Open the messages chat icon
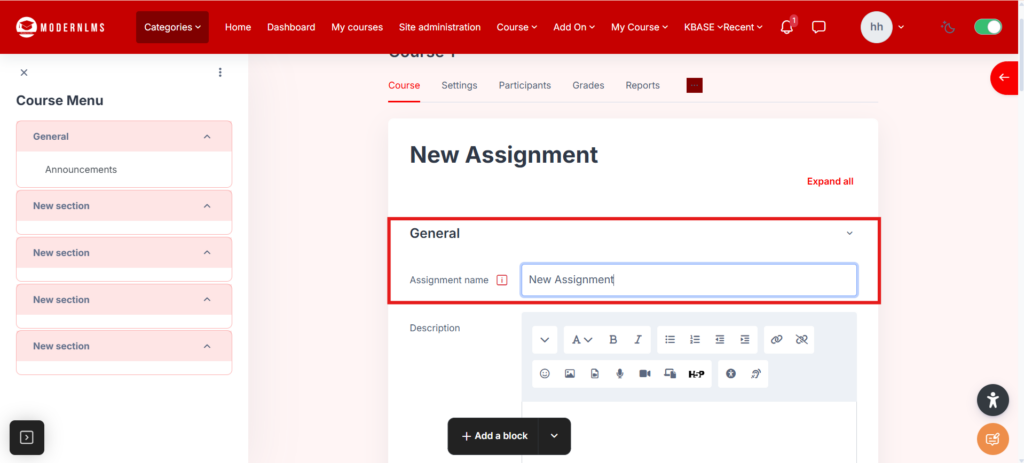This screenshot has height=463, width=1024. 818,27
